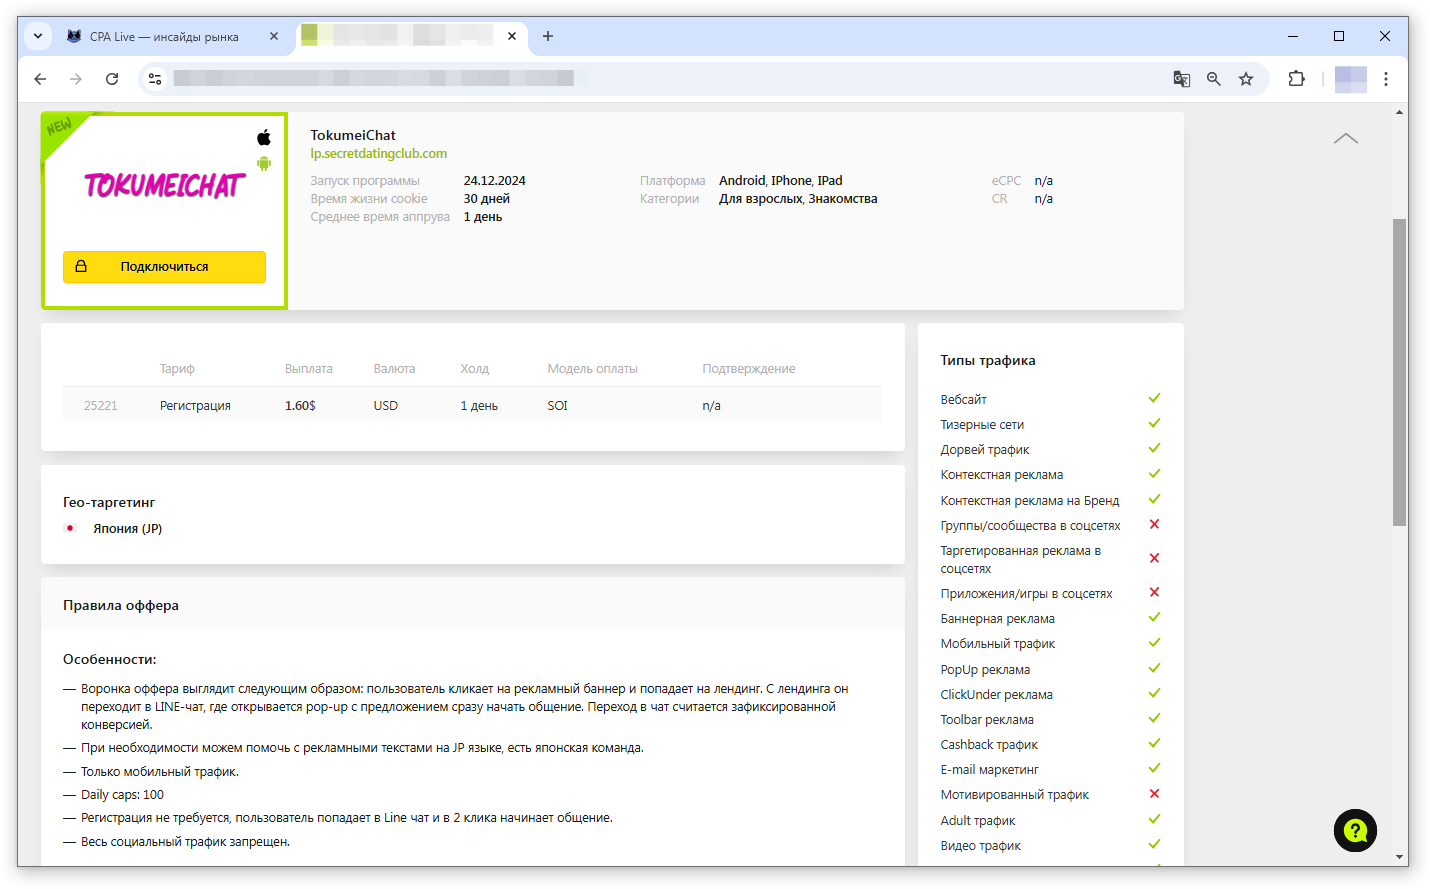Viewport: 1430px width, 889px height.
Task: Click the browser back arrow
Action: pos(40,79)
